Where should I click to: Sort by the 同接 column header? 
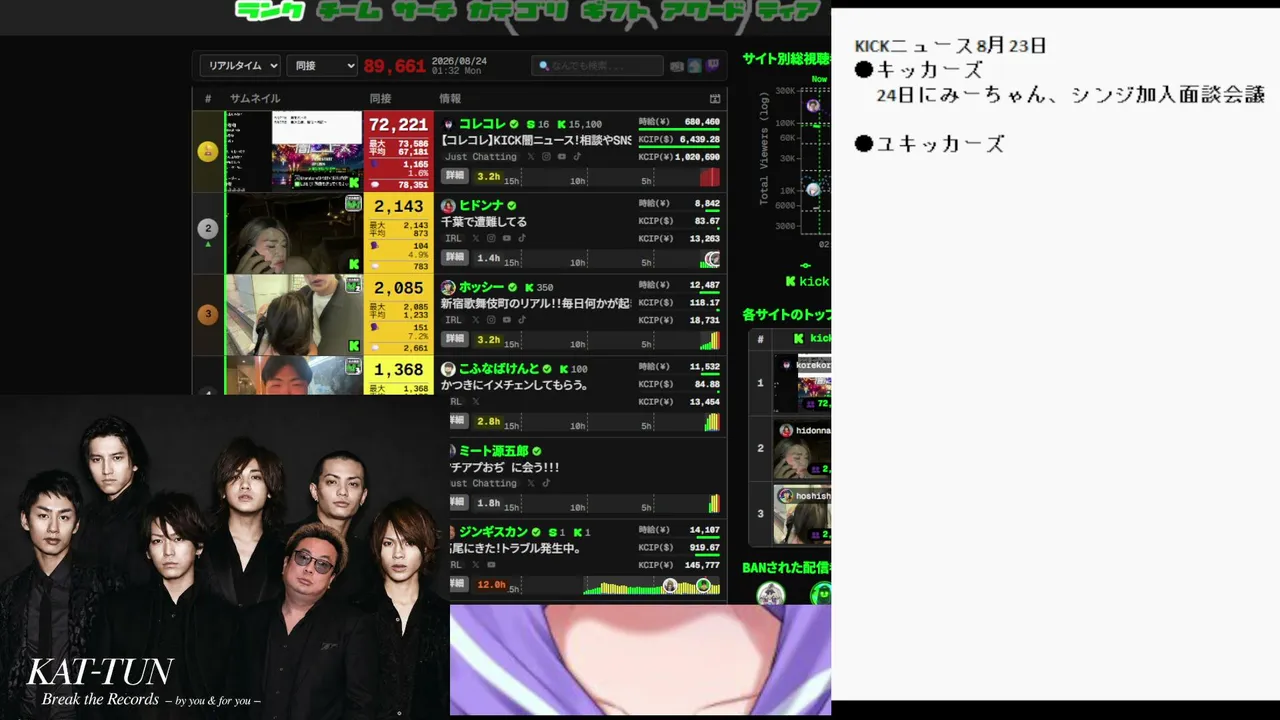(380, 99)
